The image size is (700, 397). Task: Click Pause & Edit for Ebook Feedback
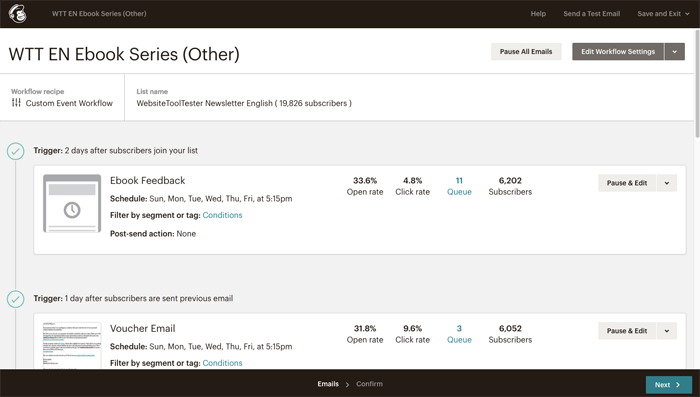point(627,183)
